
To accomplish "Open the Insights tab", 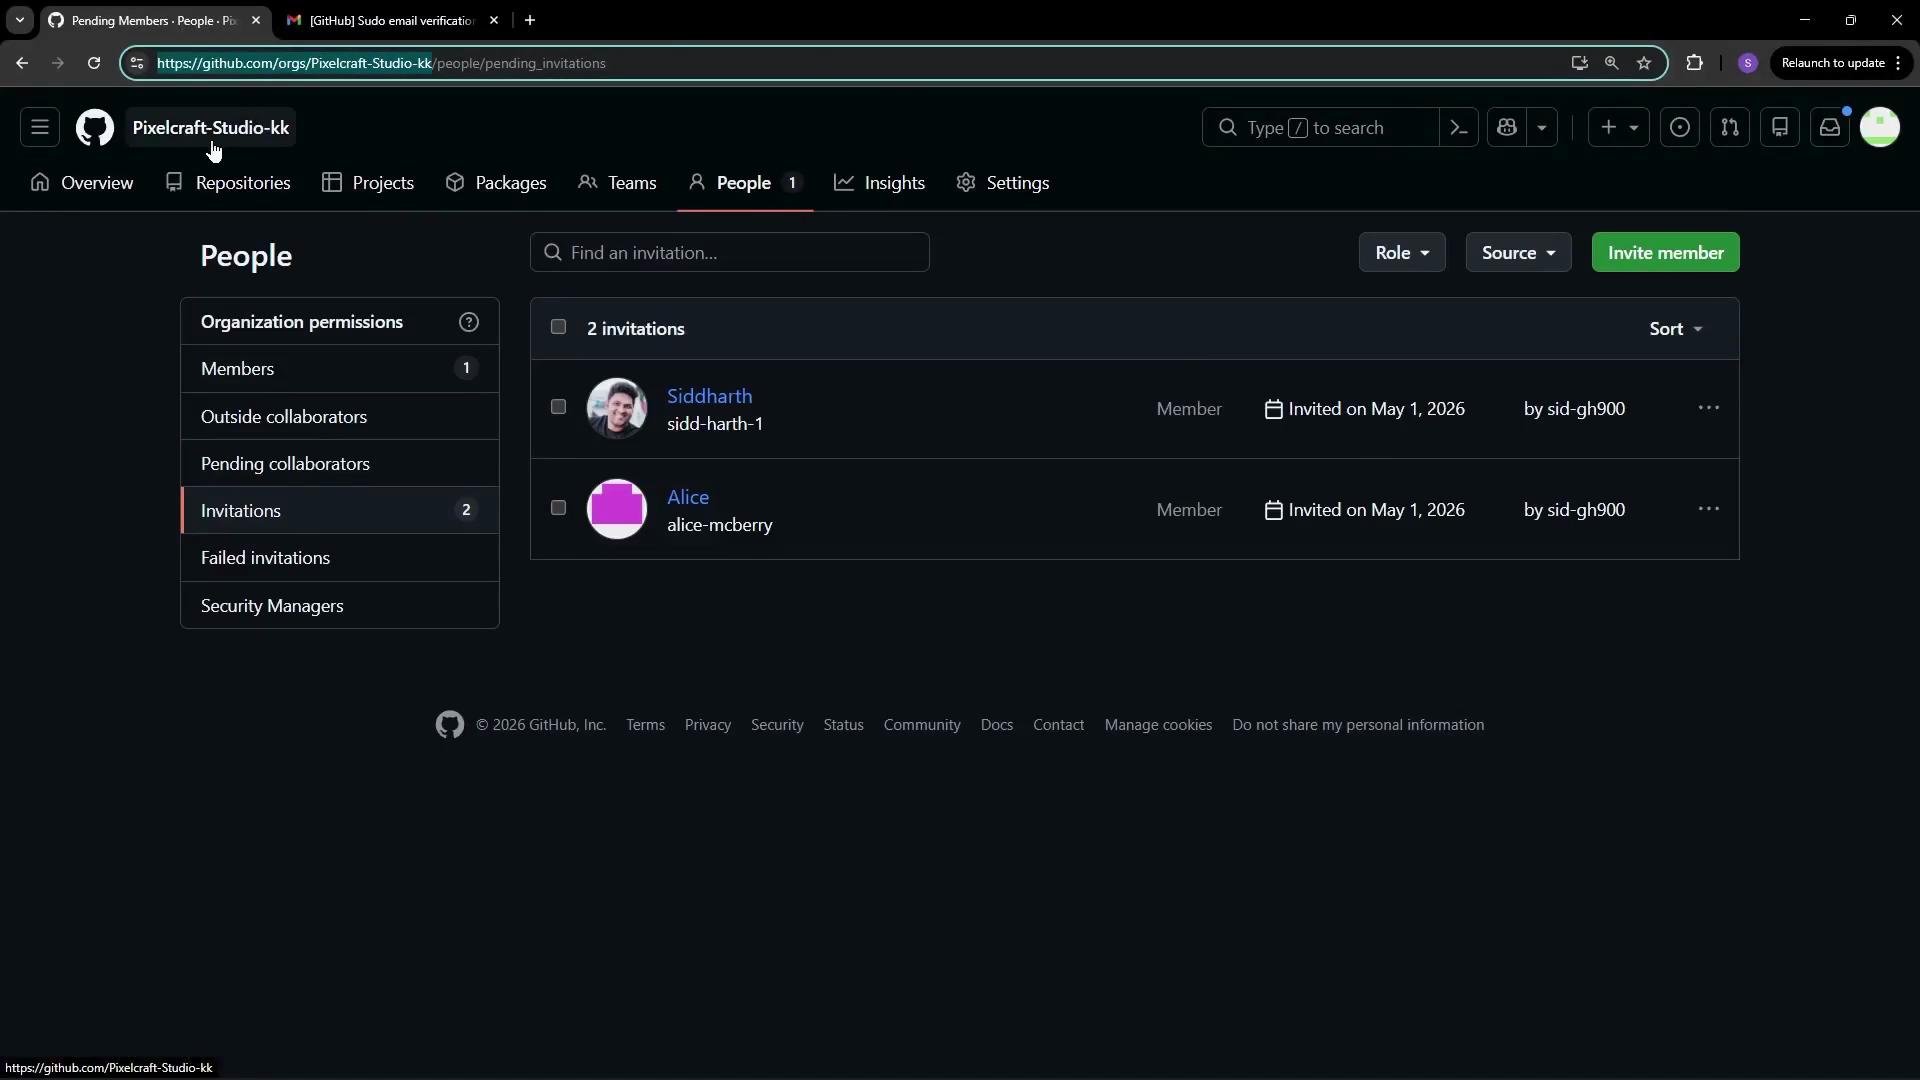I will 880,183.
